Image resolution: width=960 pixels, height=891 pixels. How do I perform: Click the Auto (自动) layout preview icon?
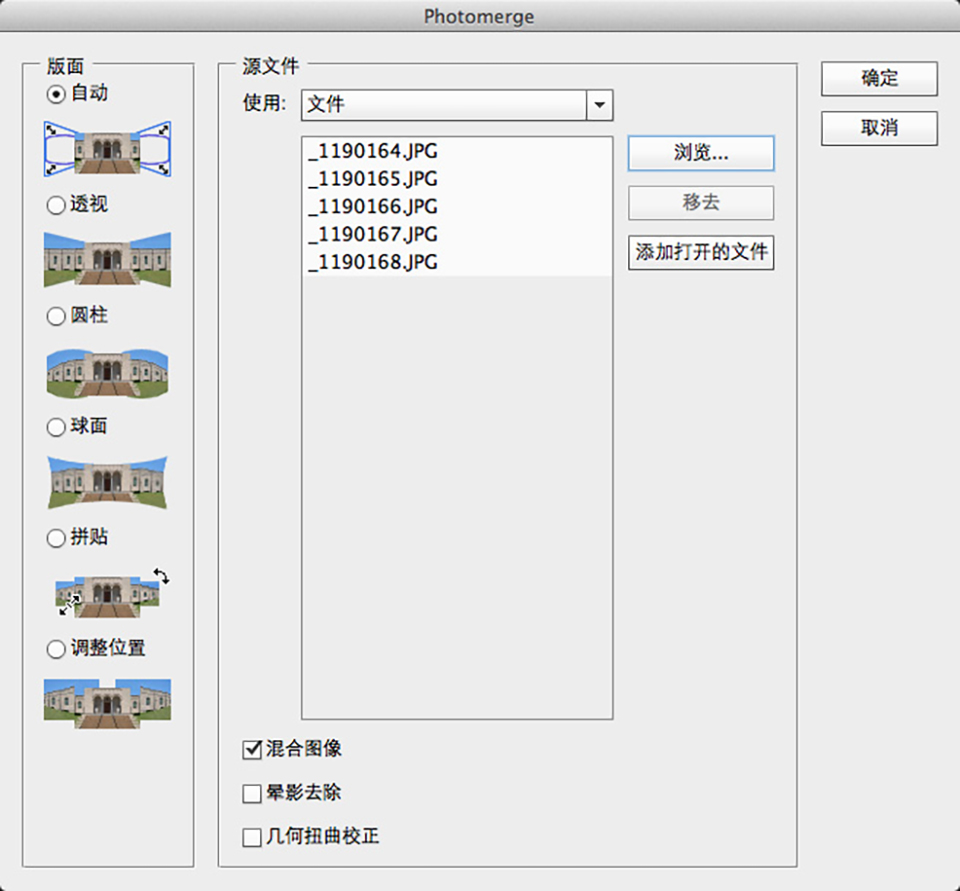(107, 149)
